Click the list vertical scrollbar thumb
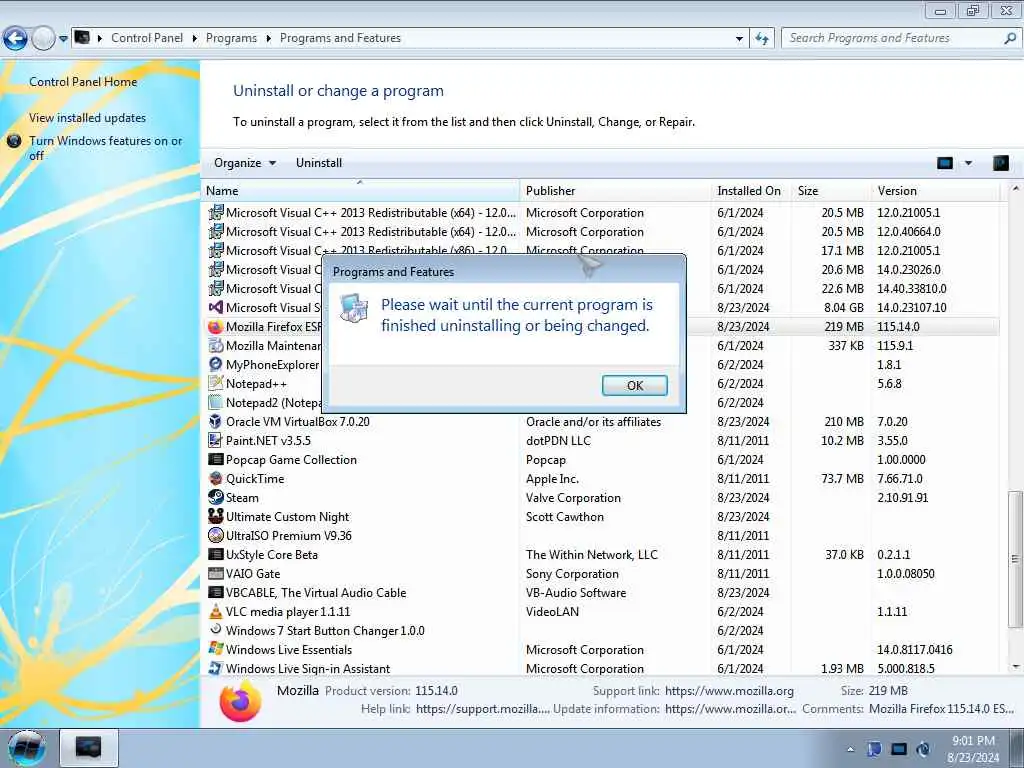Screen dimensions: 1024x768 pyautogui.click(x=1015, y=559)
